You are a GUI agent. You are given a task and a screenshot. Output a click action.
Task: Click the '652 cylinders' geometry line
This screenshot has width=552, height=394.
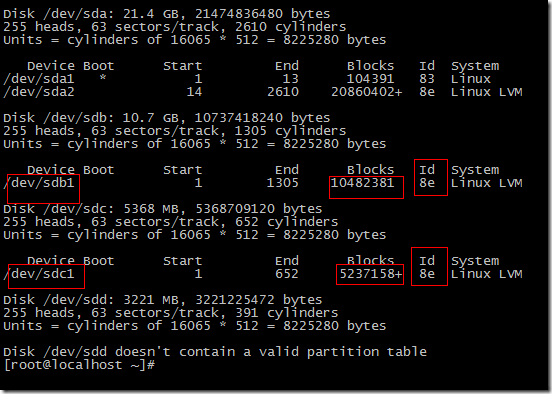[x=170, y=222]
